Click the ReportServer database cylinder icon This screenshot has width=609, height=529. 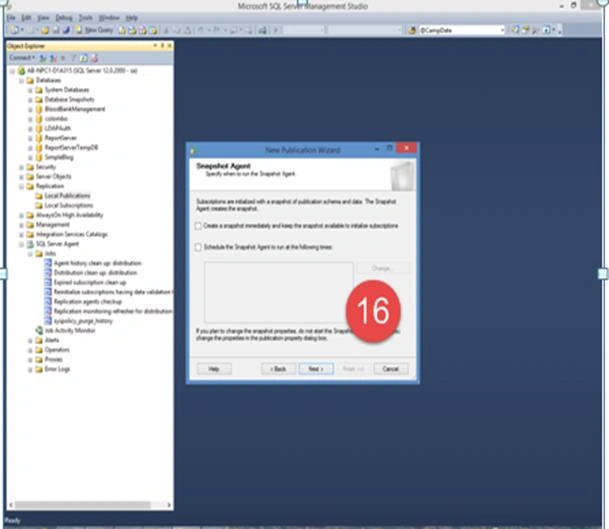tap(39, 138)
